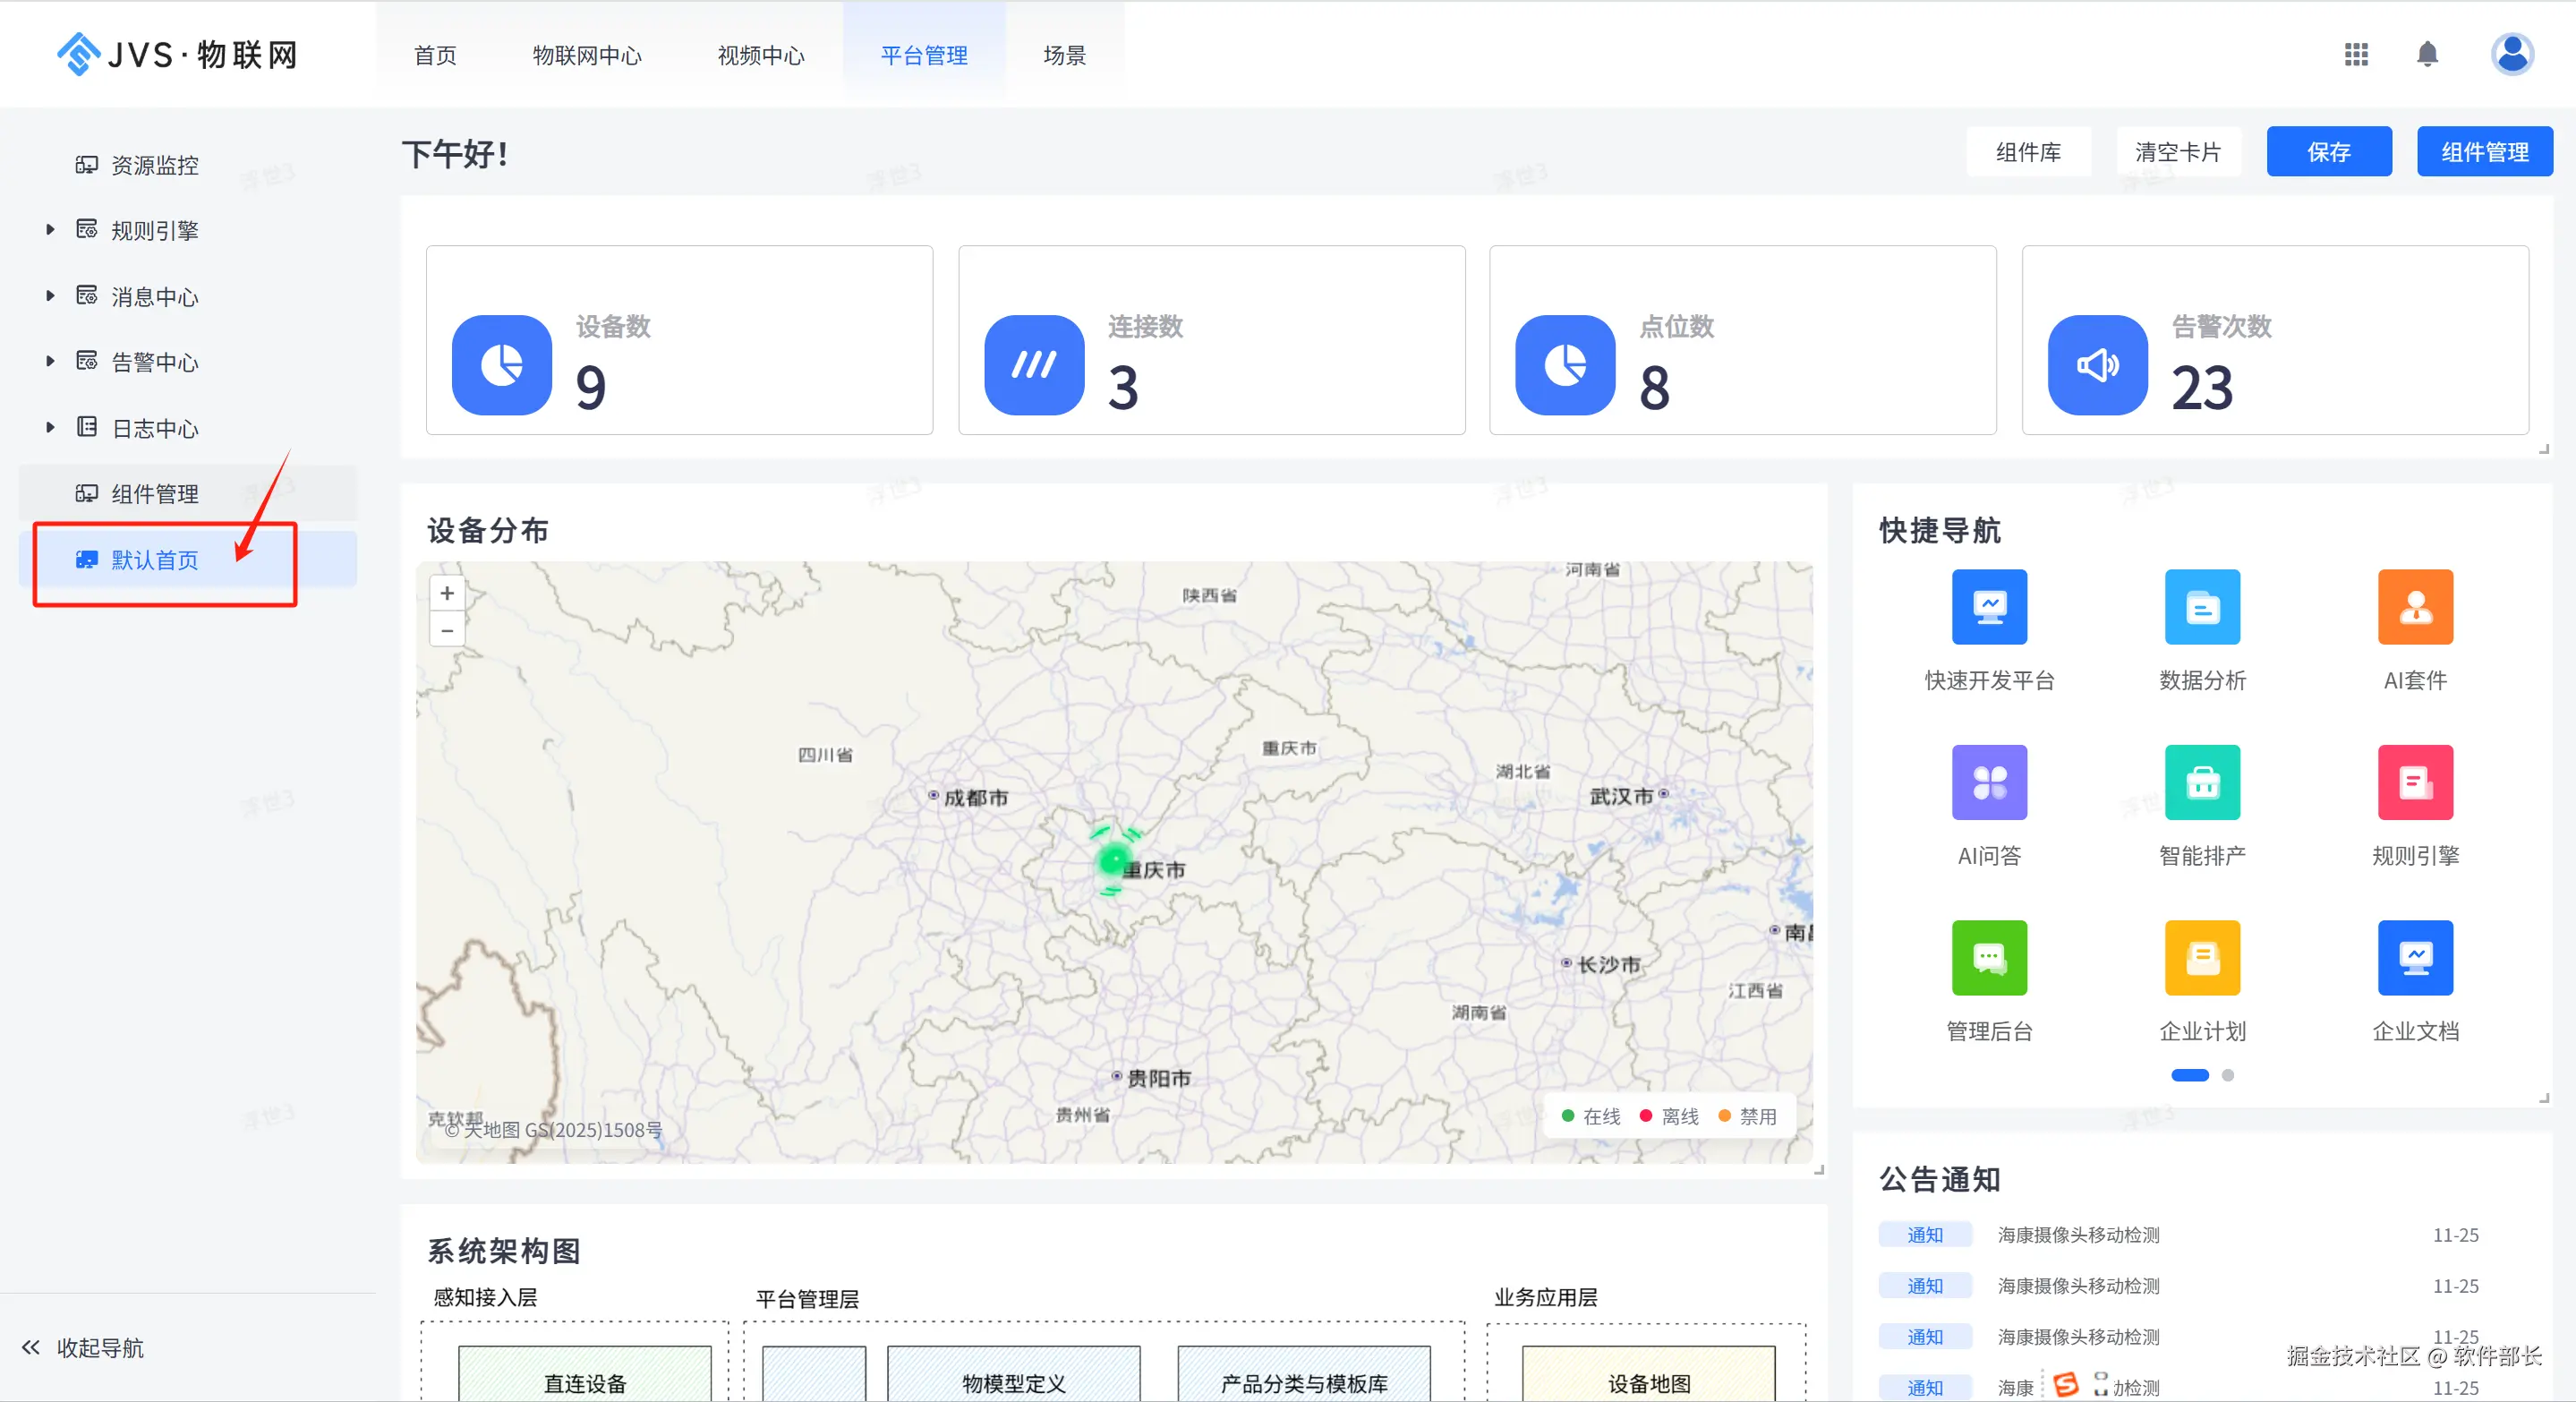Toggle the 在线 legend on the map
The height and width of the screenshot is (1402, 2576).
click(1590, 1116)
